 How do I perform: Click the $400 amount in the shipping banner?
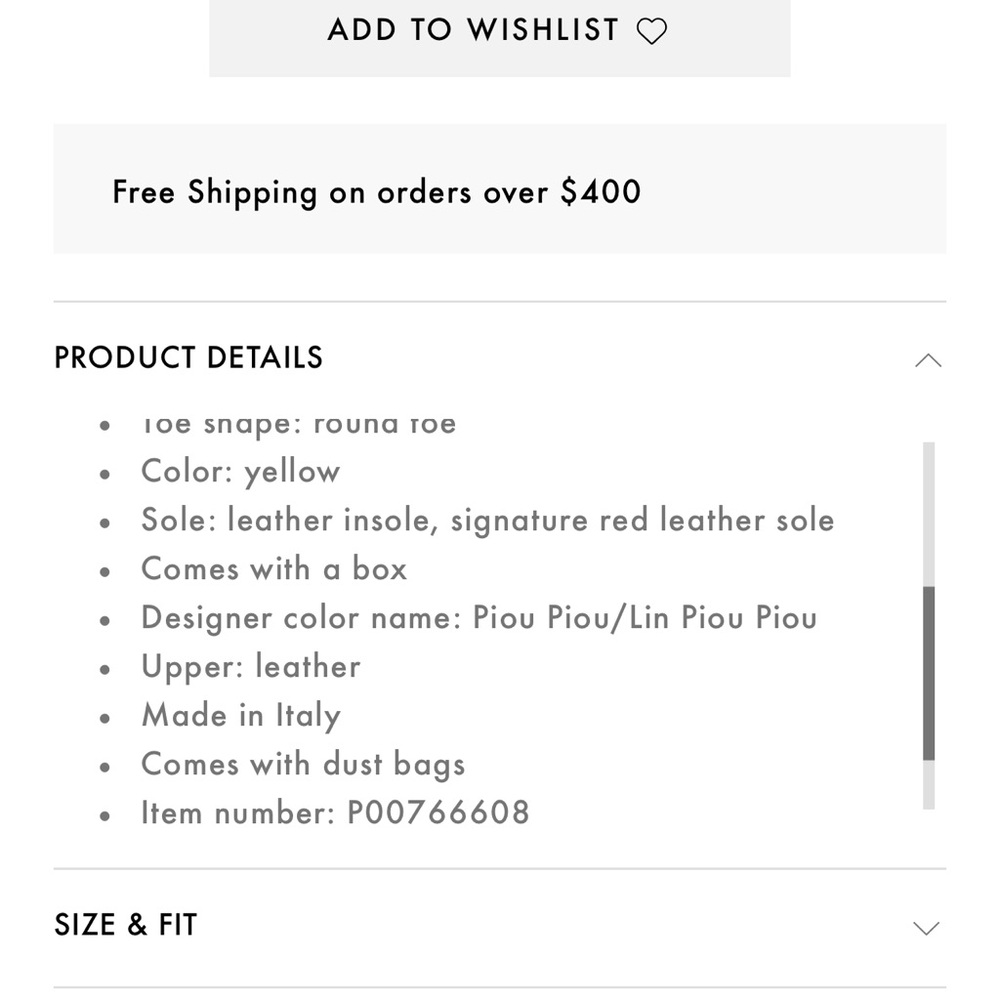(x=600, y=191)
